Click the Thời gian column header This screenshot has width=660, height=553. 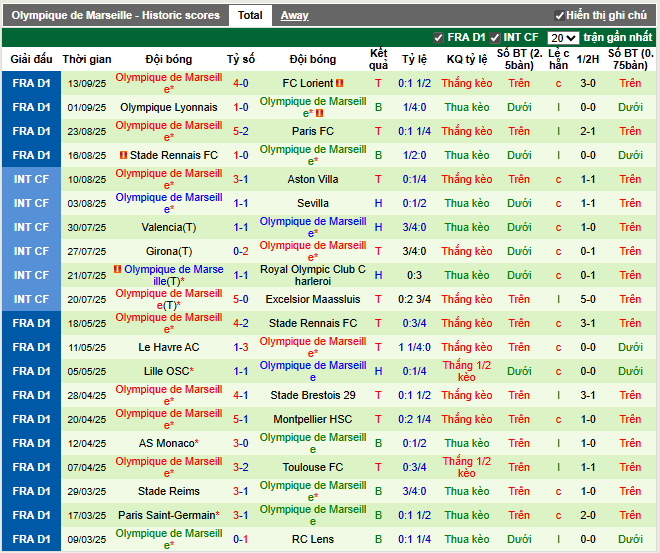click(x=87, y=59)
